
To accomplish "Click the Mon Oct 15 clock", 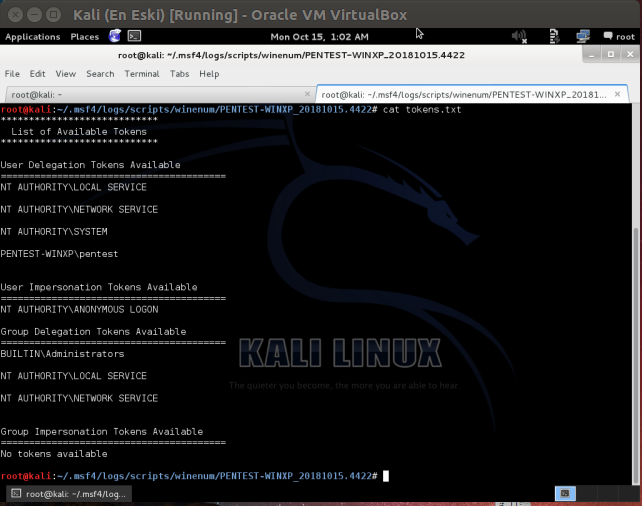I will pos(319,37).
